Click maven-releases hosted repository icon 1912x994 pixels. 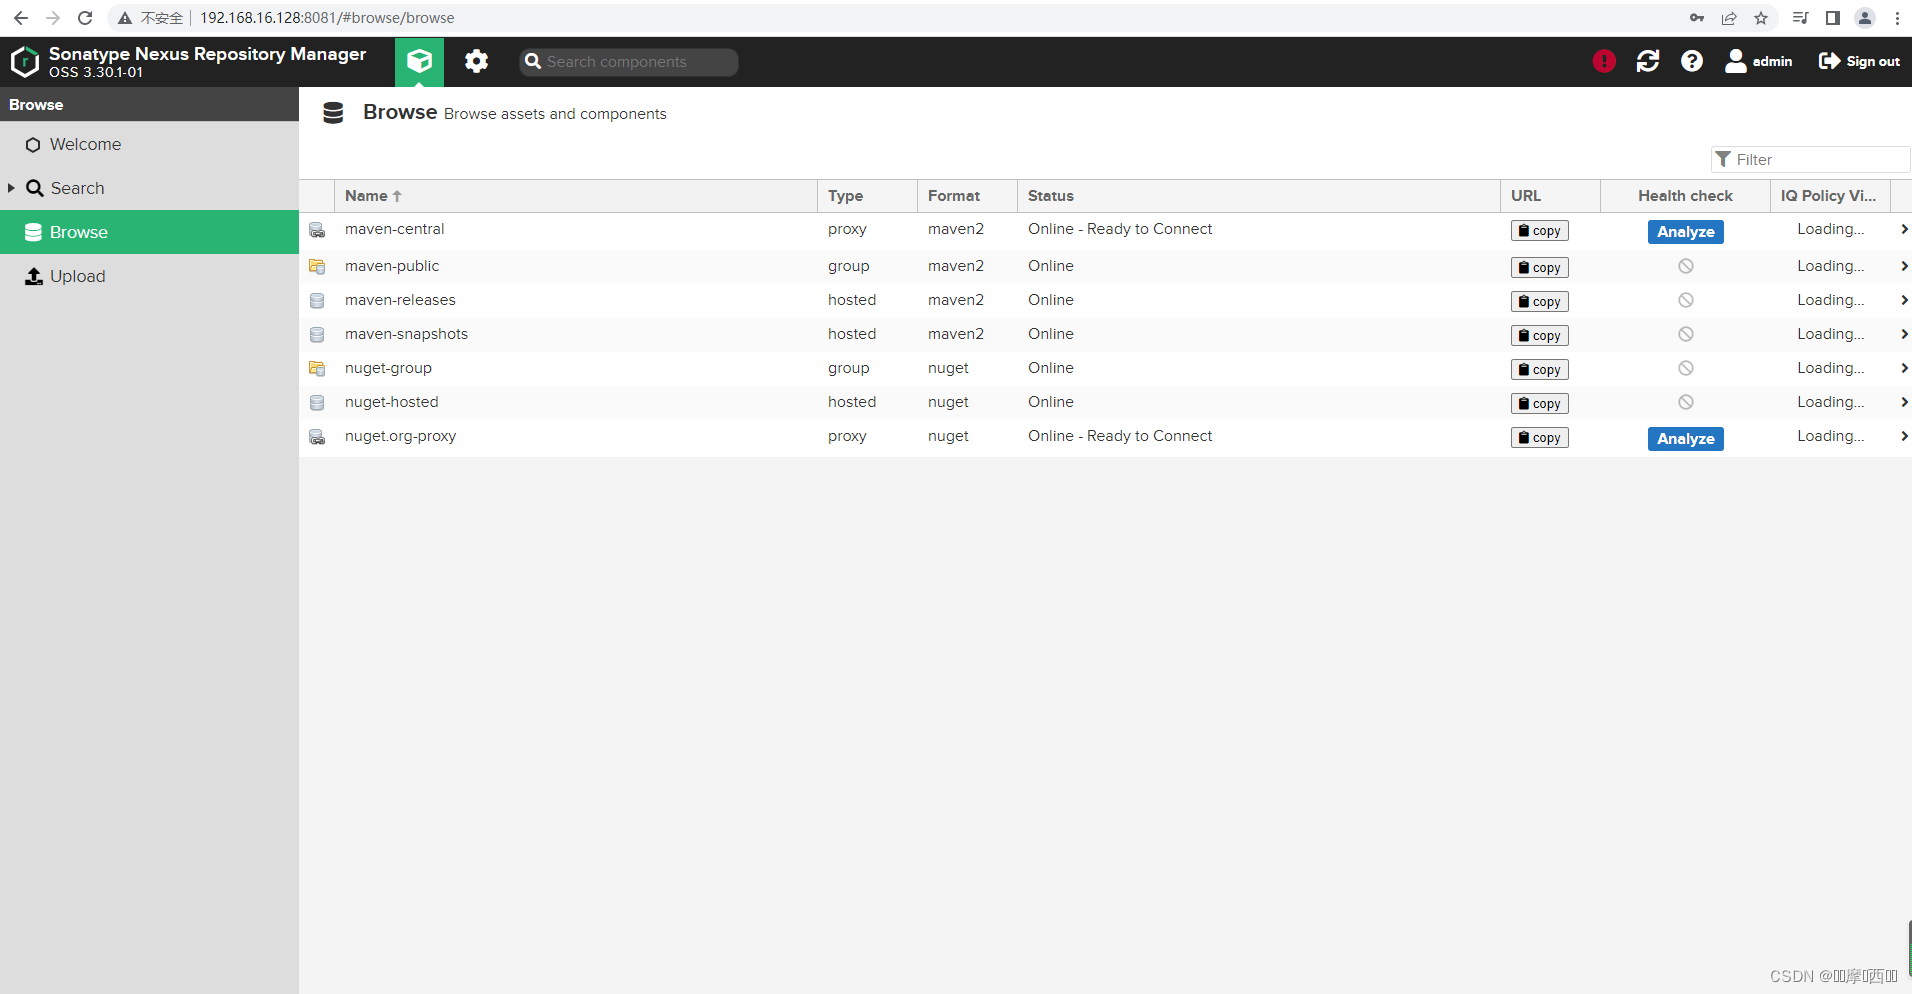[x=317, y=301]
